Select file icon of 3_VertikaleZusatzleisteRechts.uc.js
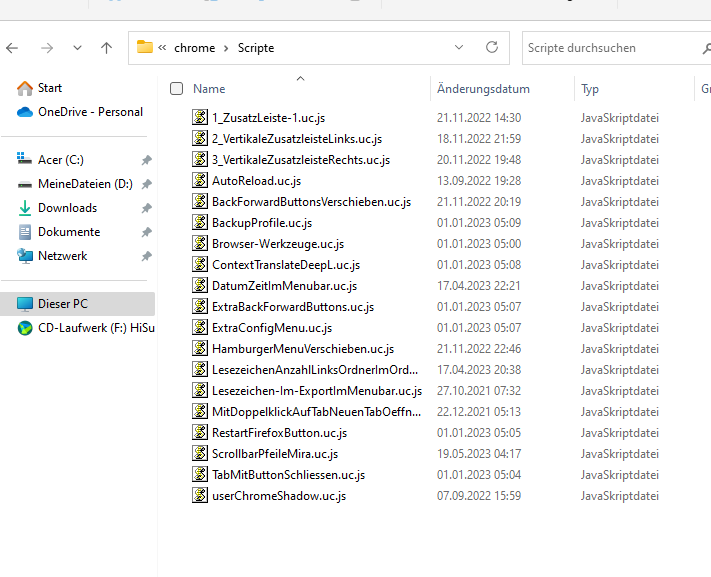711x577 pixels. pyautogui.click(x=200, y=159)
